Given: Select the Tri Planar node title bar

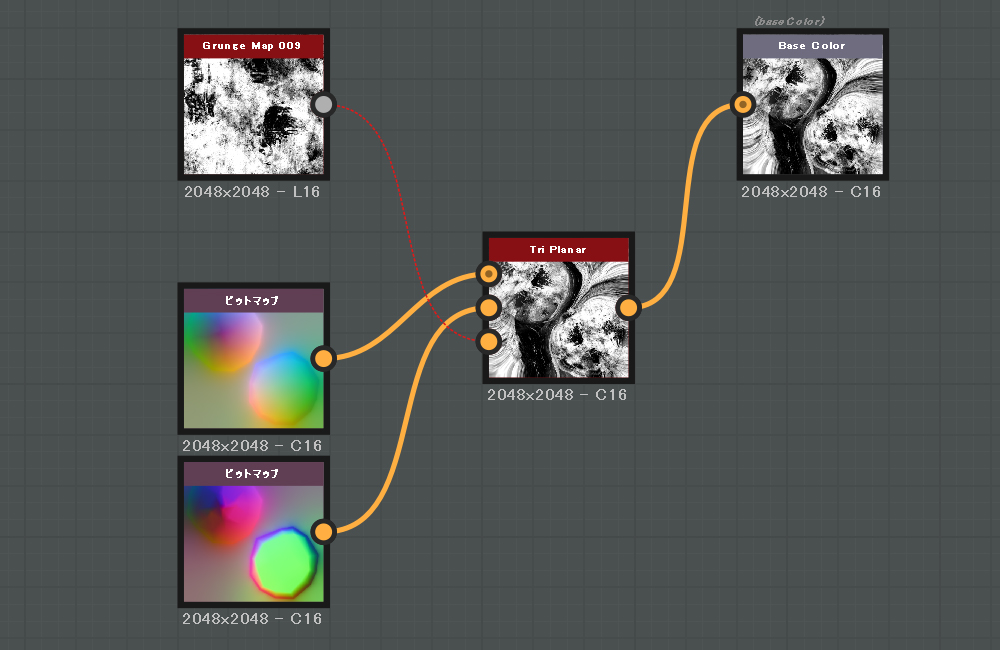Looking at the screenshot, I should pos(558,249).
